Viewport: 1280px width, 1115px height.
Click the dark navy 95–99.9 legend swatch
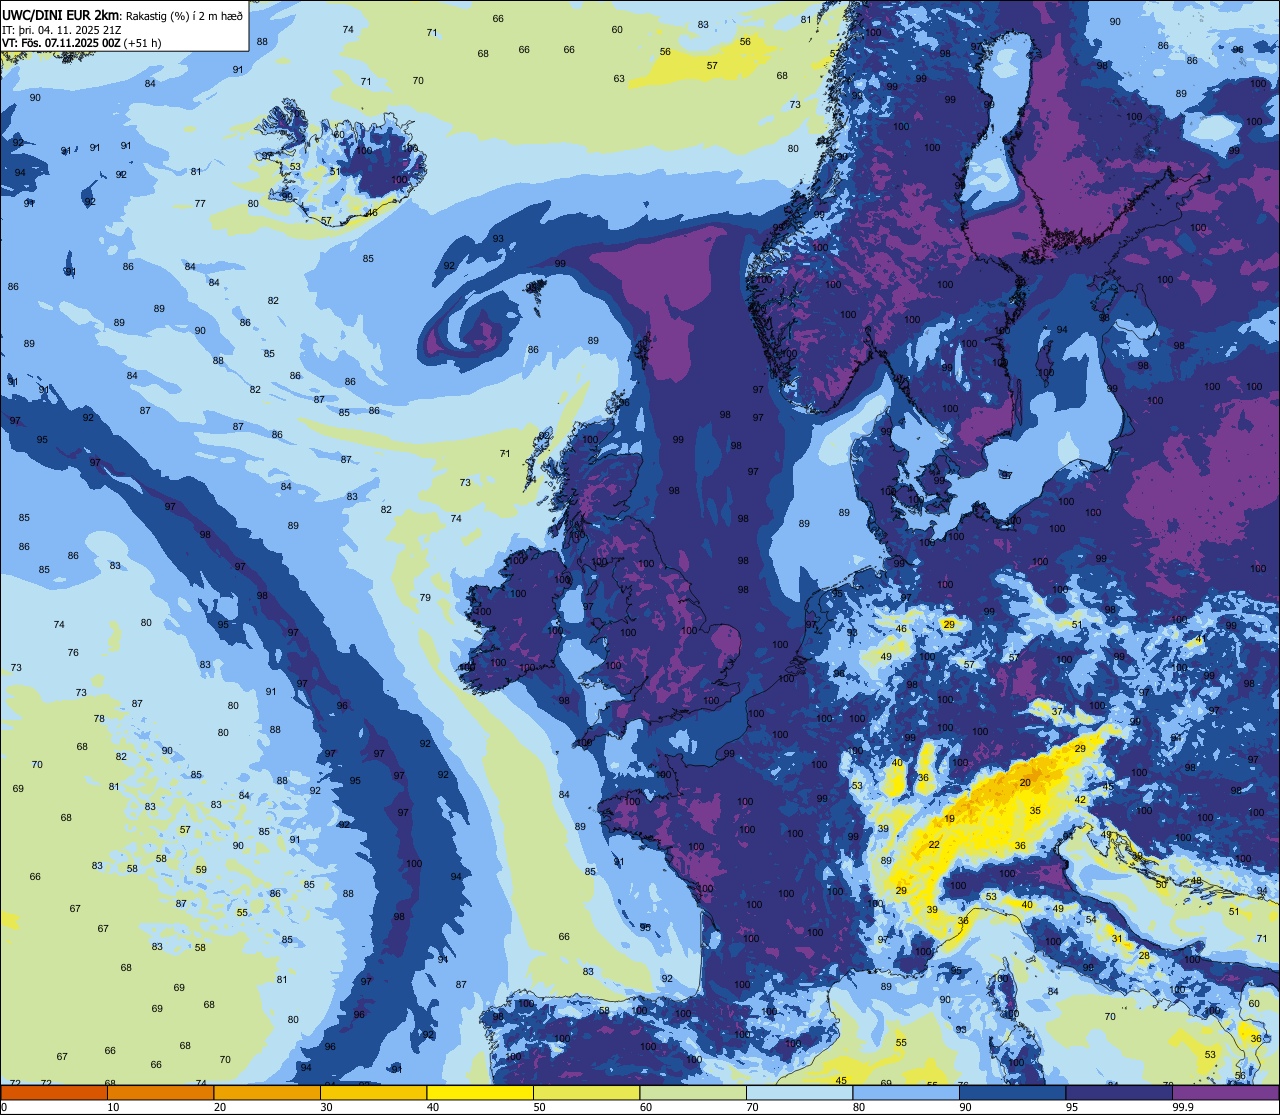tap(1120, 1092)
